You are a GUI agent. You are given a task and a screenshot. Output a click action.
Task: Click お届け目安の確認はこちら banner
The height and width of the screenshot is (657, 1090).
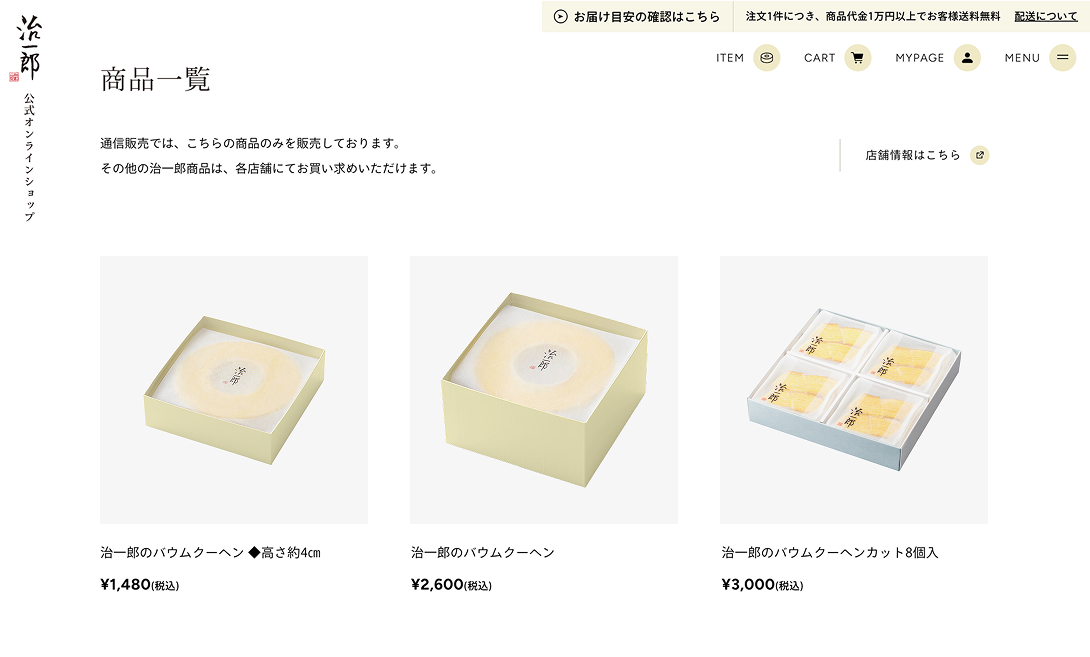(x=637, y=17)
